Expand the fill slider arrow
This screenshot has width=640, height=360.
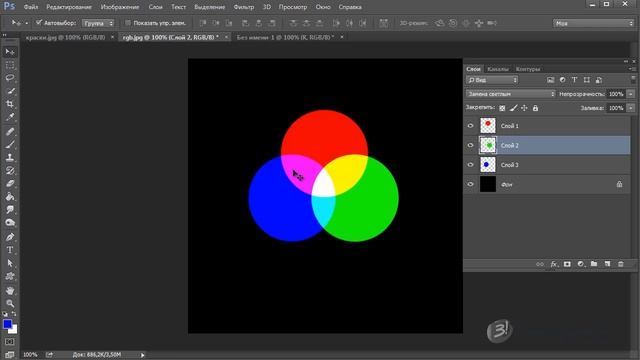631,108
